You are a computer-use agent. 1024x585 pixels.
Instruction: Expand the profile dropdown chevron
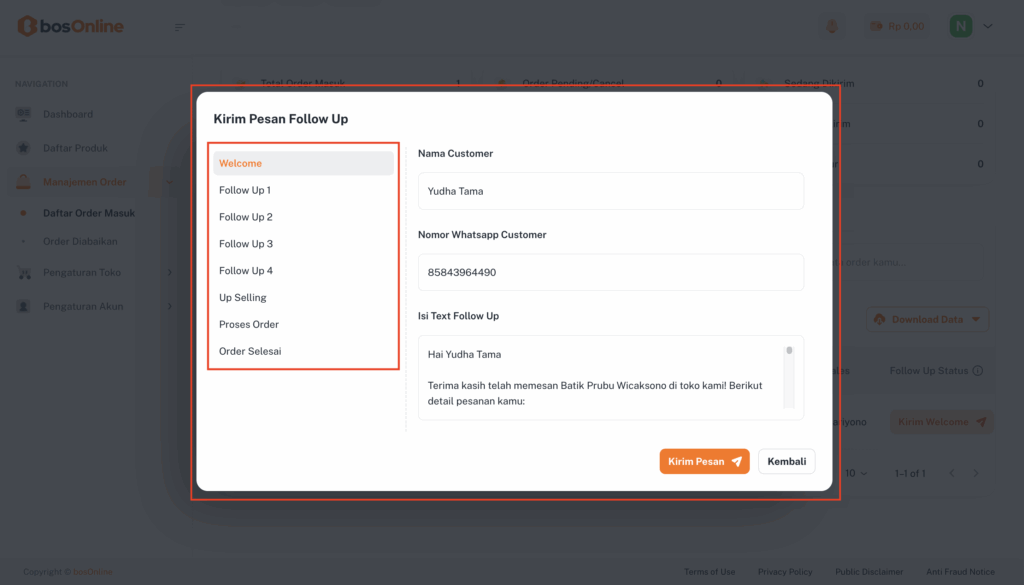coord(988,26)
